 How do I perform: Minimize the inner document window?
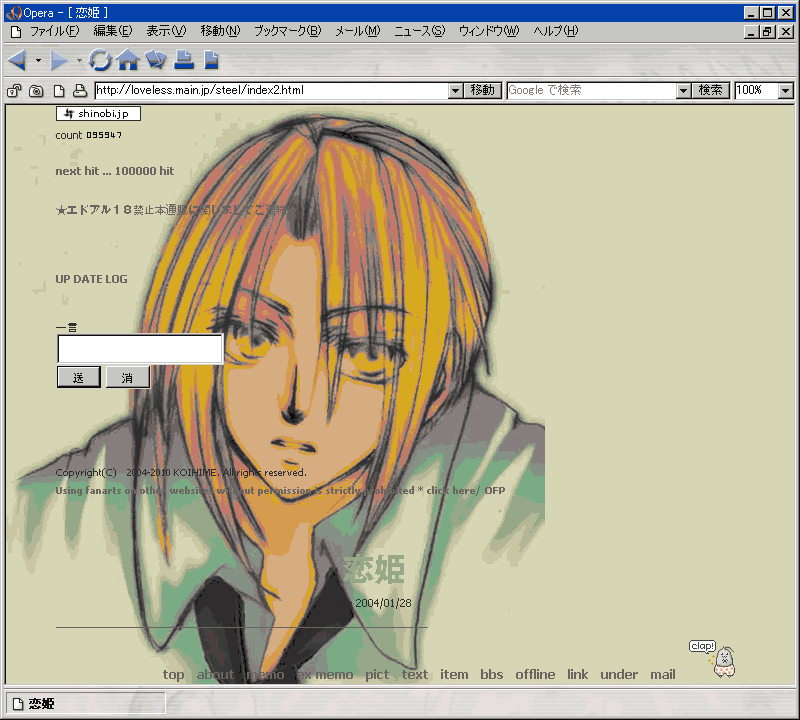click(x=751, y=32)
